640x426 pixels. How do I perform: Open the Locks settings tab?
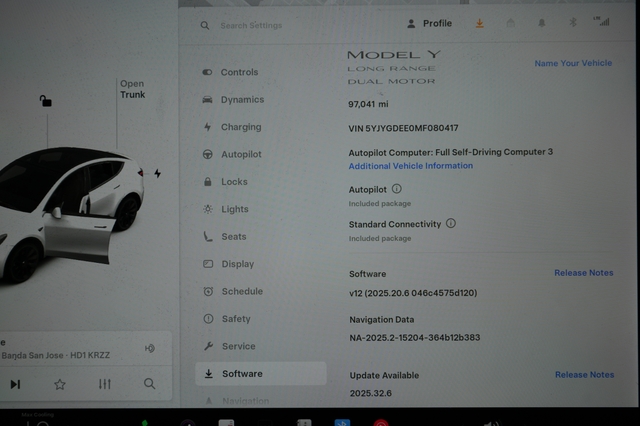click(x=225, y=182)
